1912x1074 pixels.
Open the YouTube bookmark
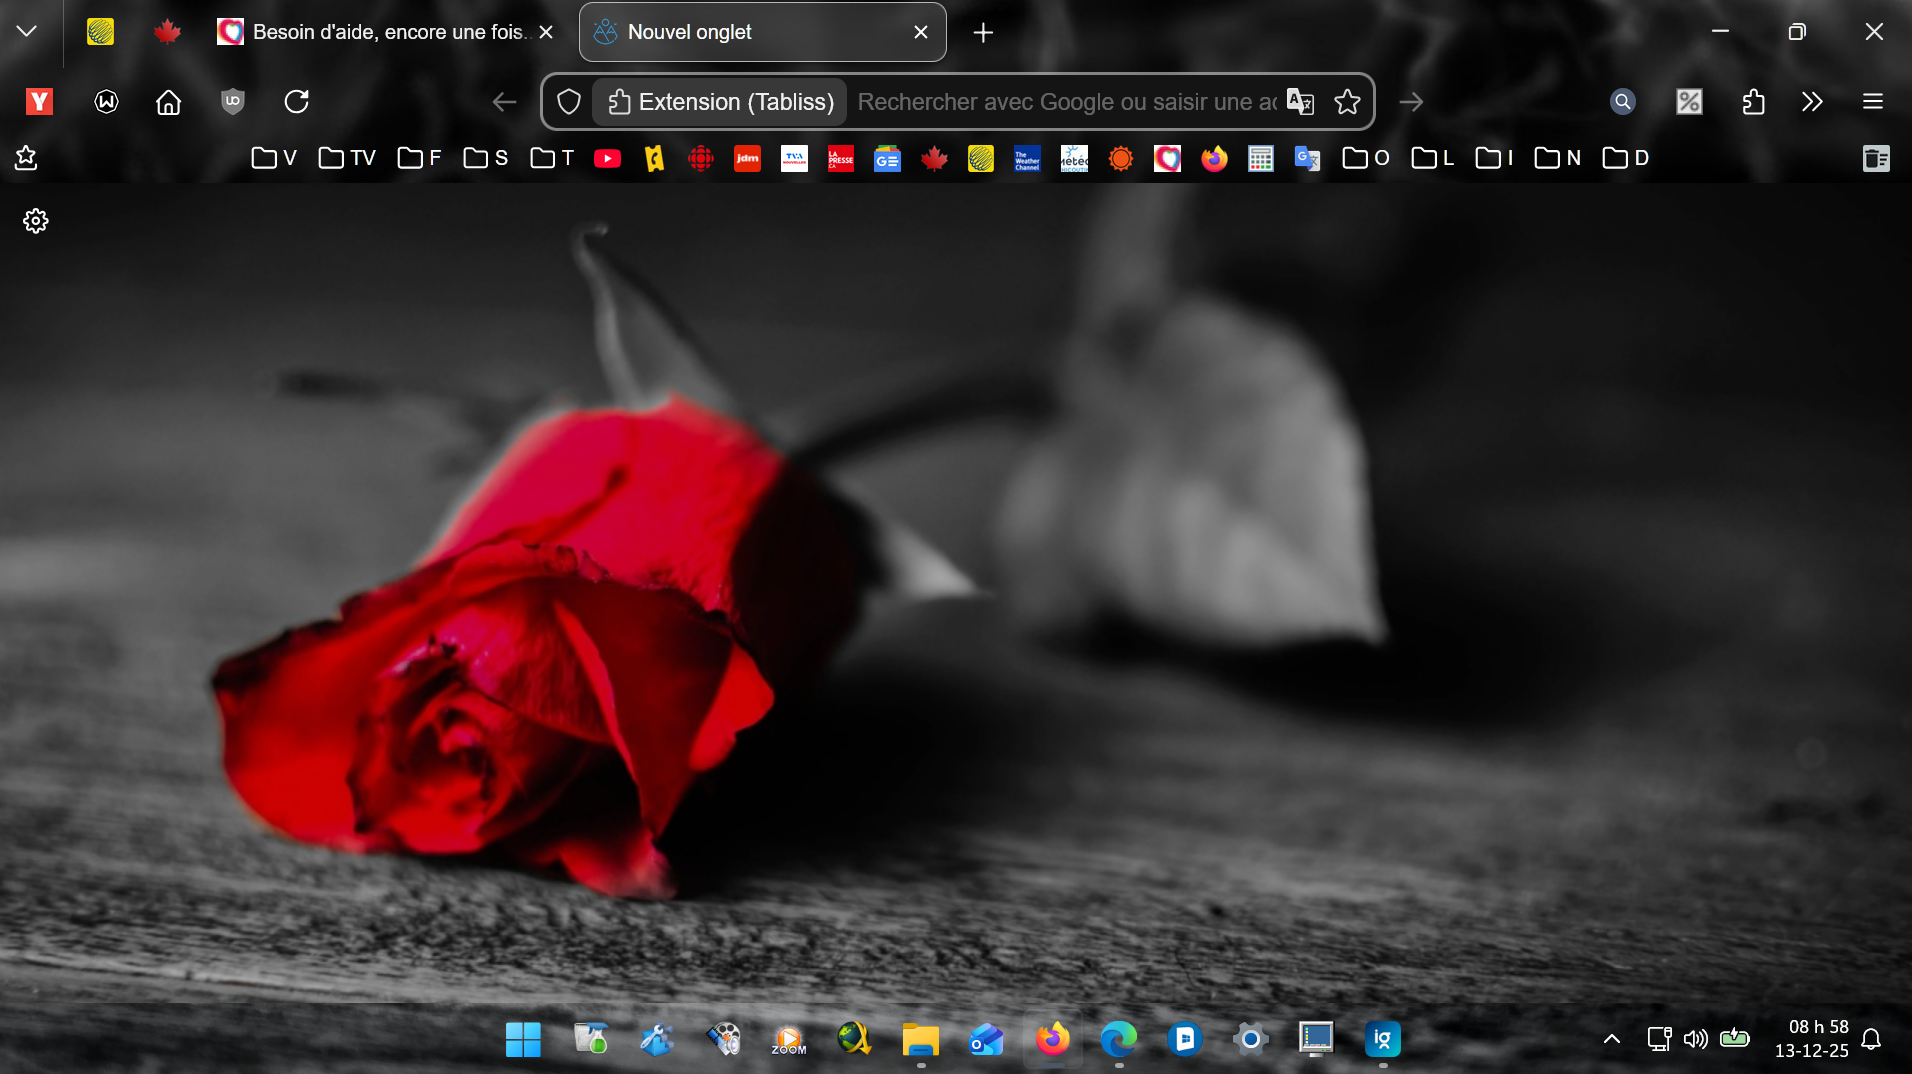(x=607, y=158)
